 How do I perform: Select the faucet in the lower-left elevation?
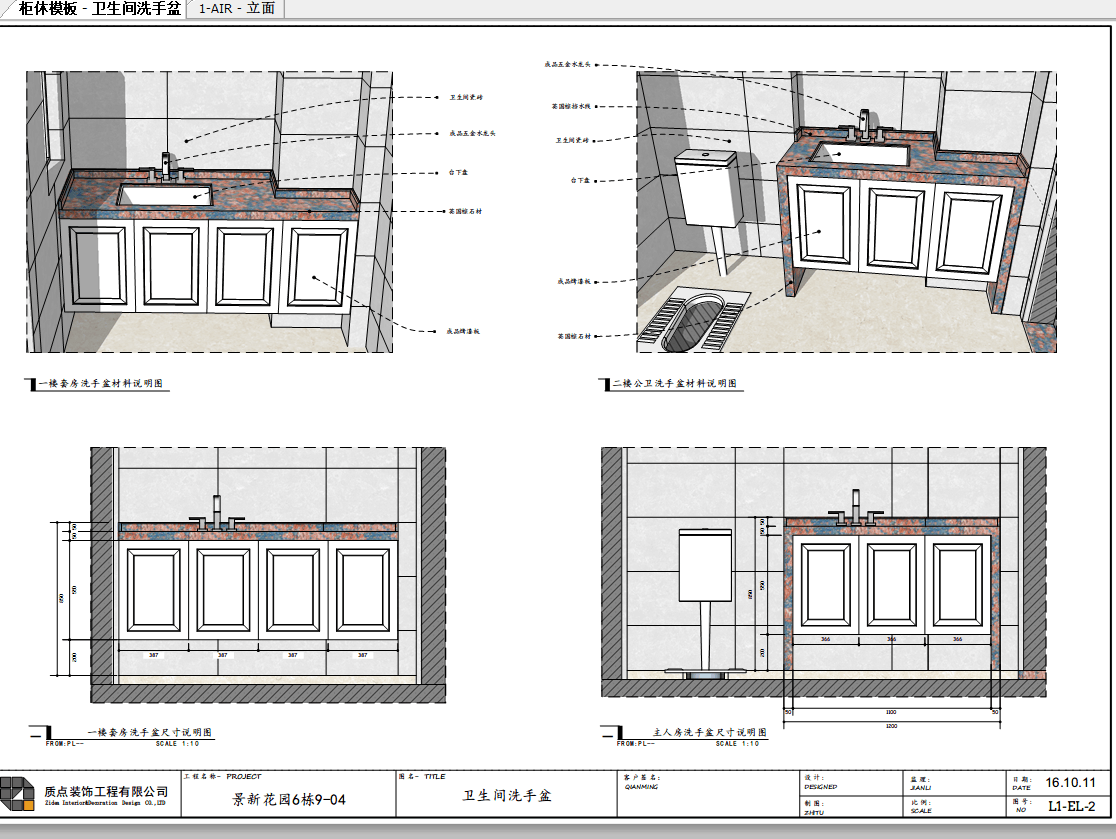click(217, 514)
